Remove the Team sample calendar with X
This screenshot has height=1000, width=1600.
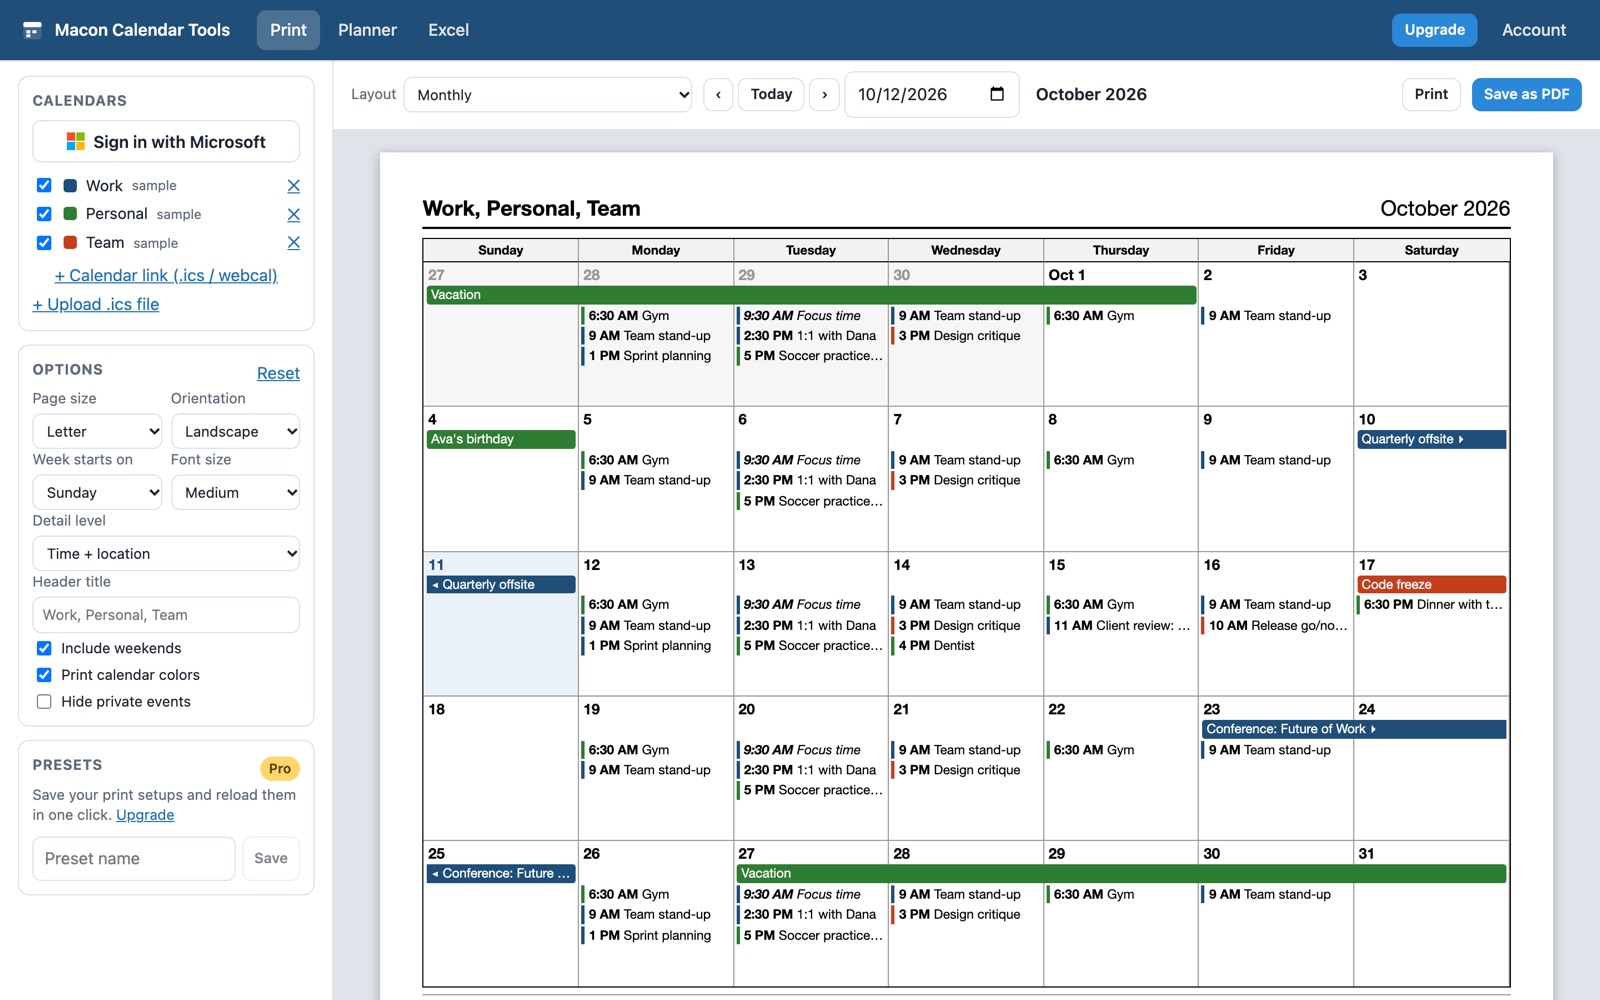(x=294, y=243)
